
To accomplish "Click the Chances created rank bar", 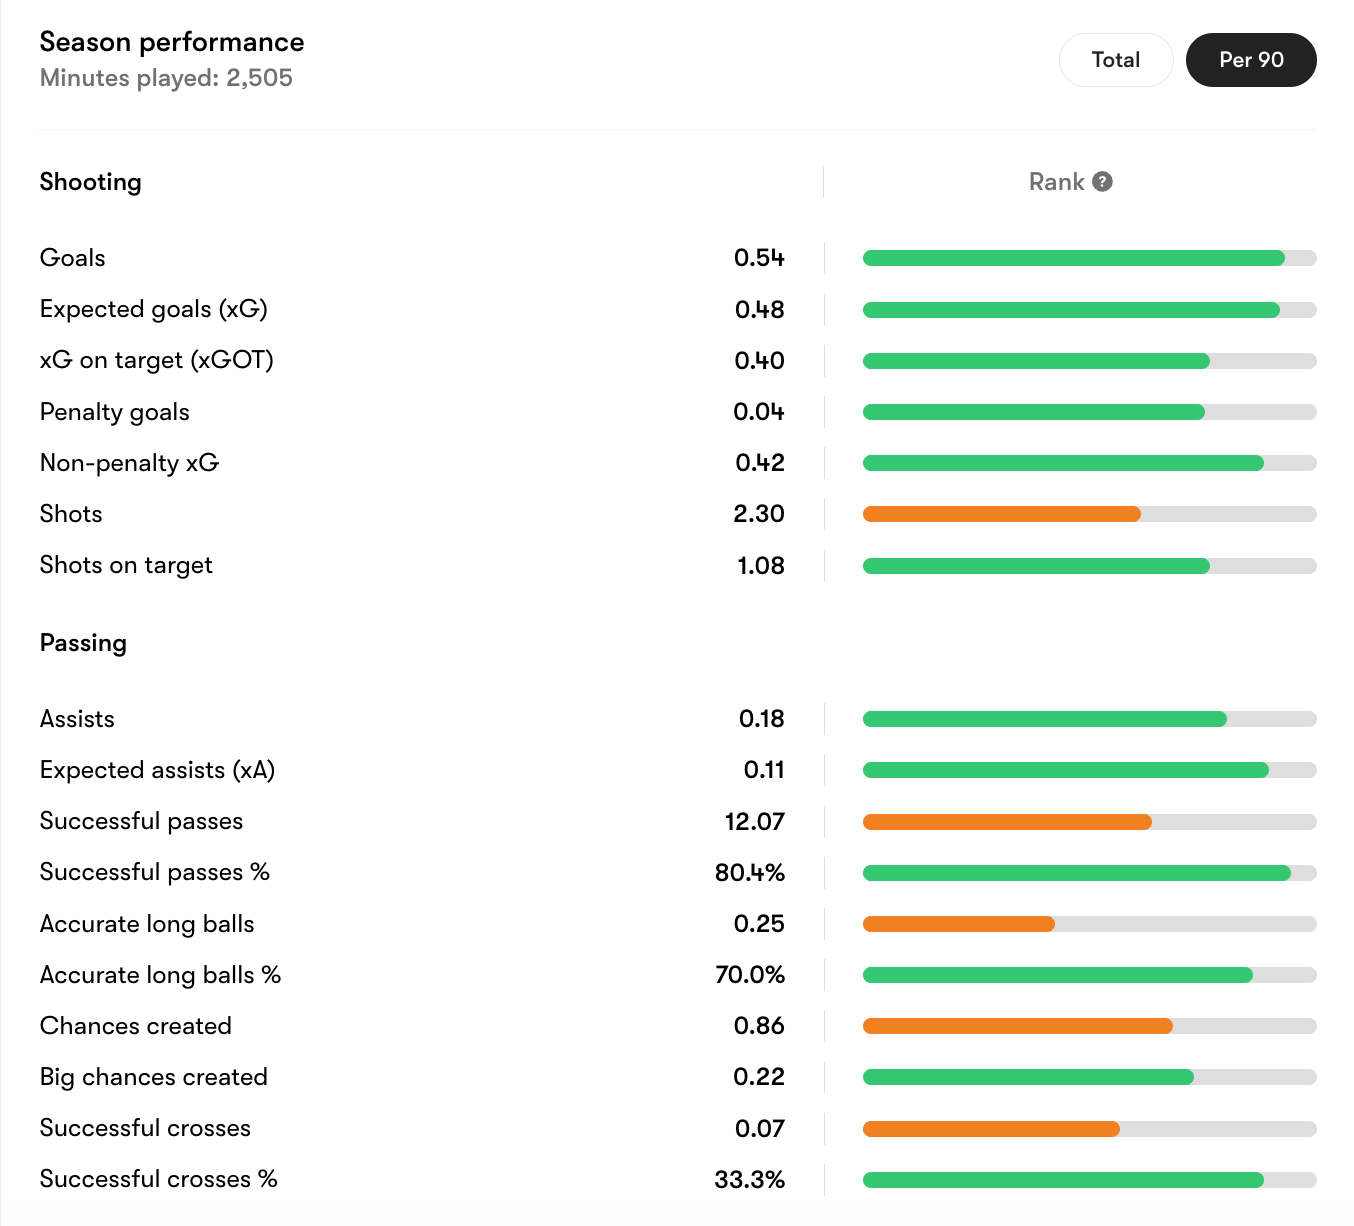I will [1088, 1026].
